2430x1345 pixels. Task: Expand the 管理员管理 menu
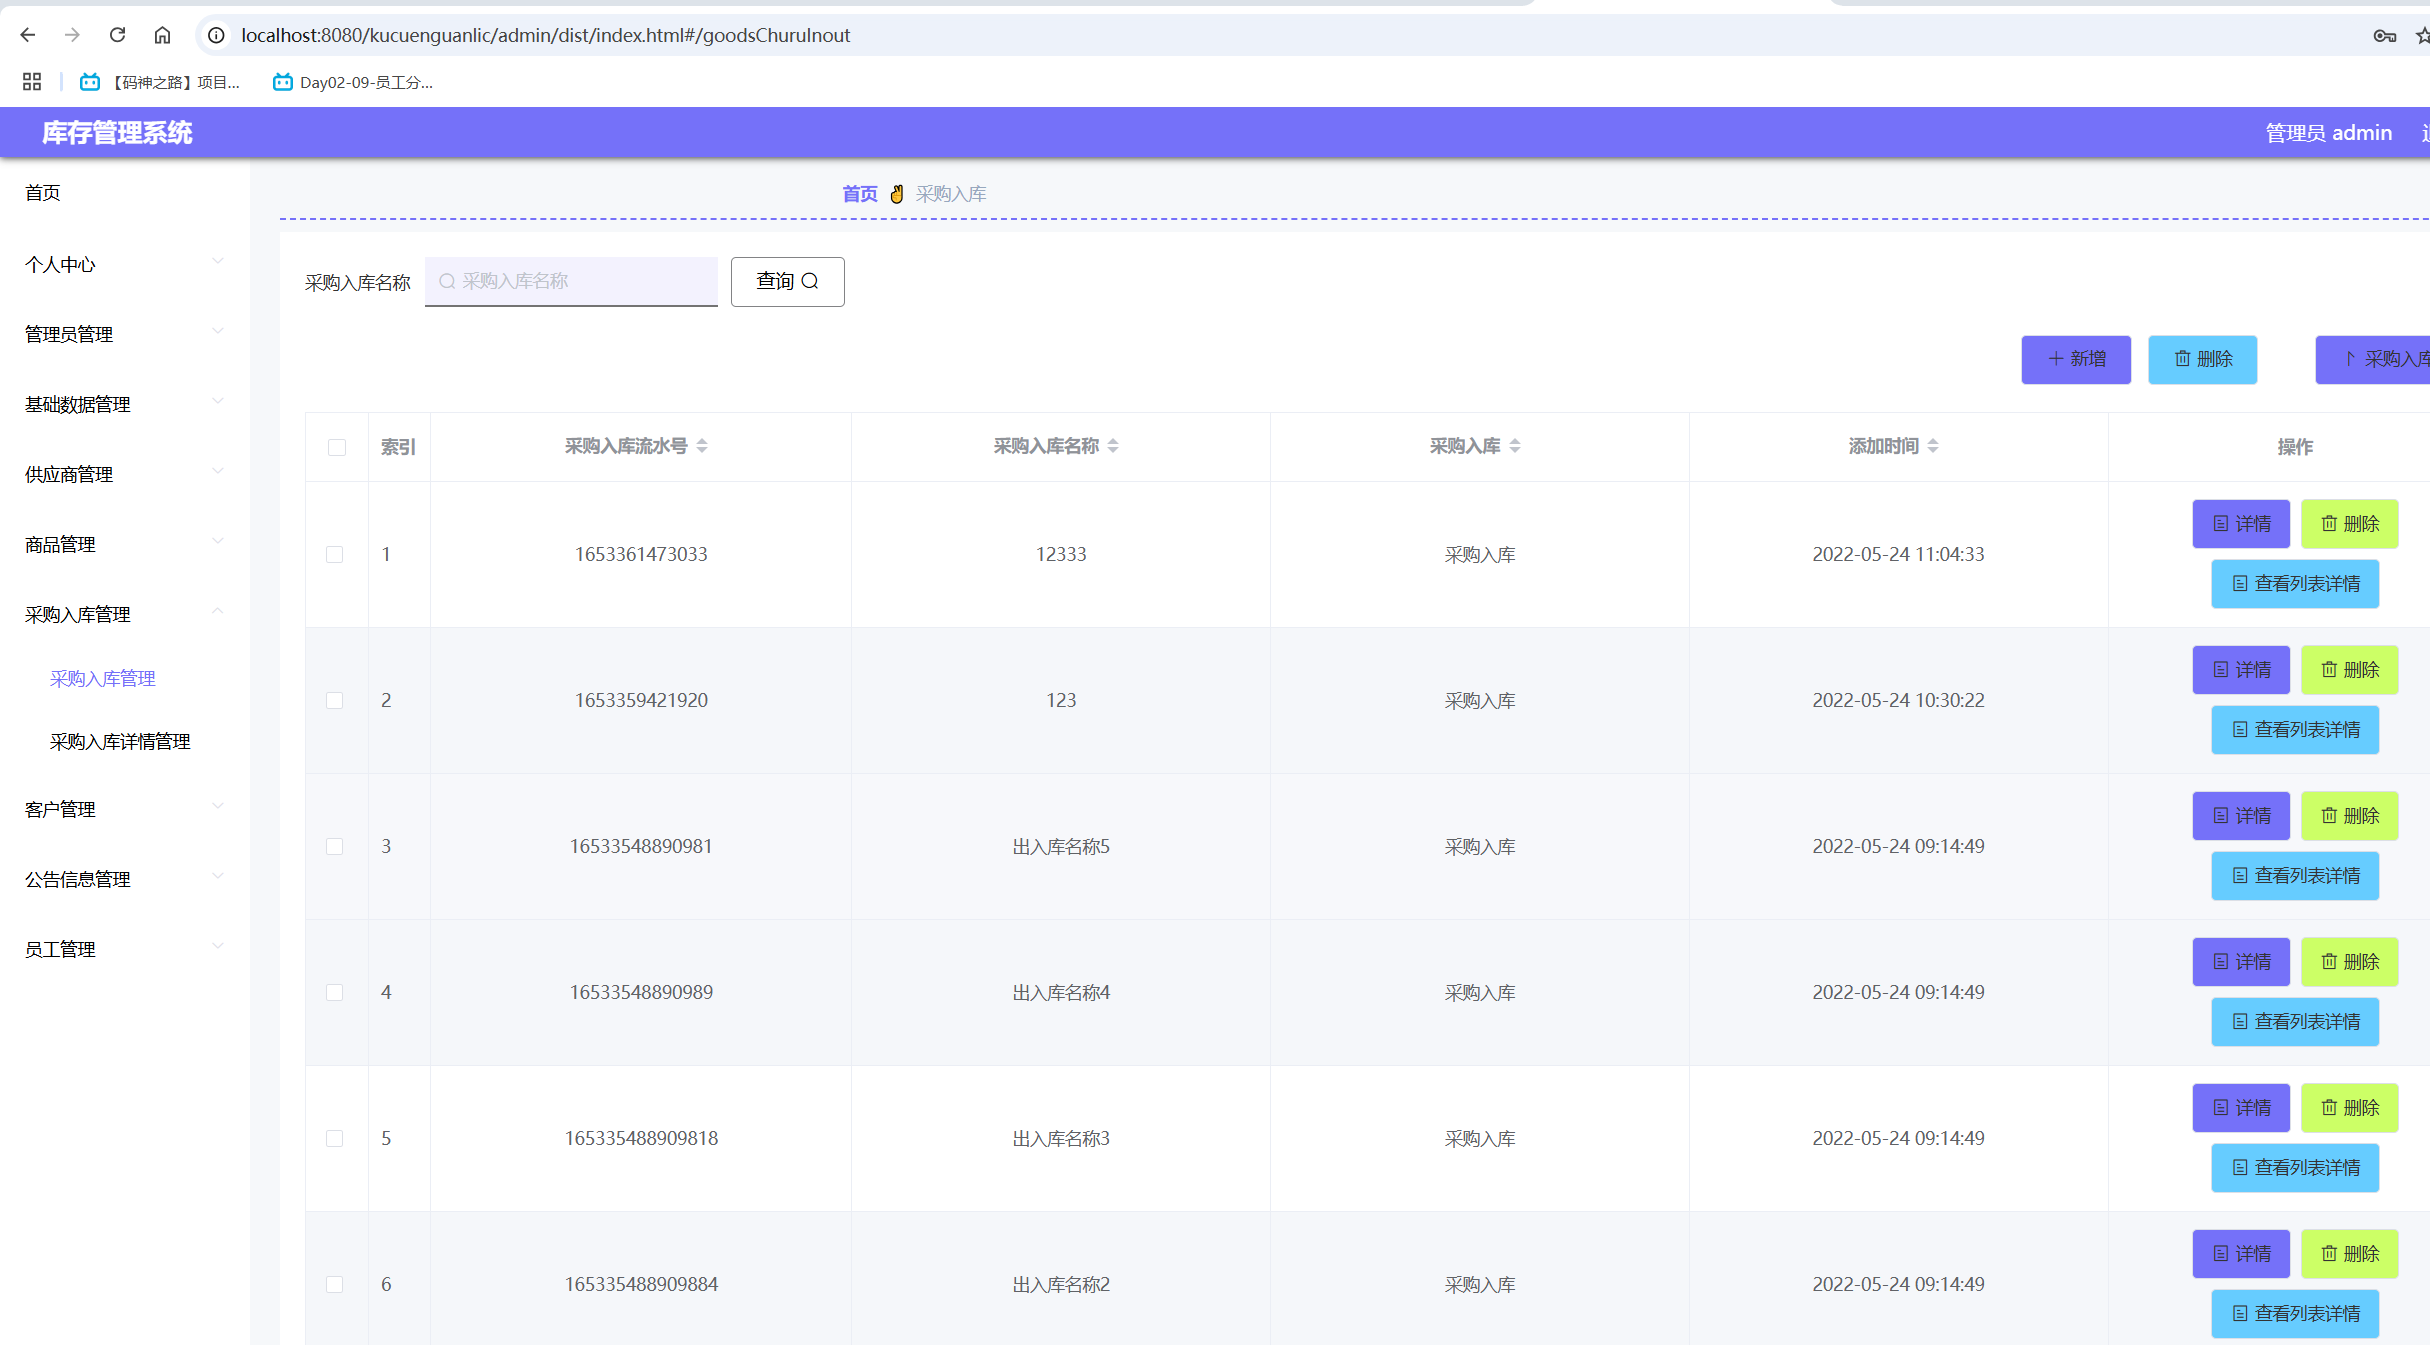[x=125, y=334]
